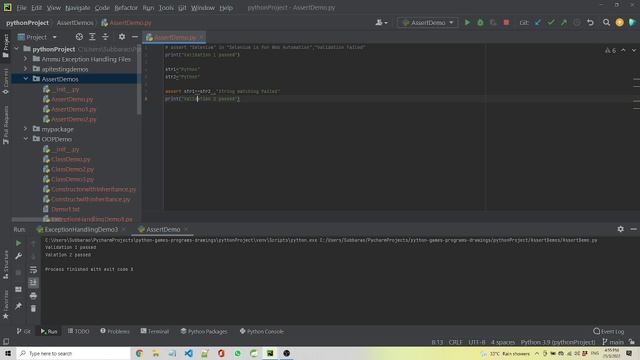Open the Problems tool window
This screenshot has width=640, height=360.
pyautogui.click(x=115, y=331)
